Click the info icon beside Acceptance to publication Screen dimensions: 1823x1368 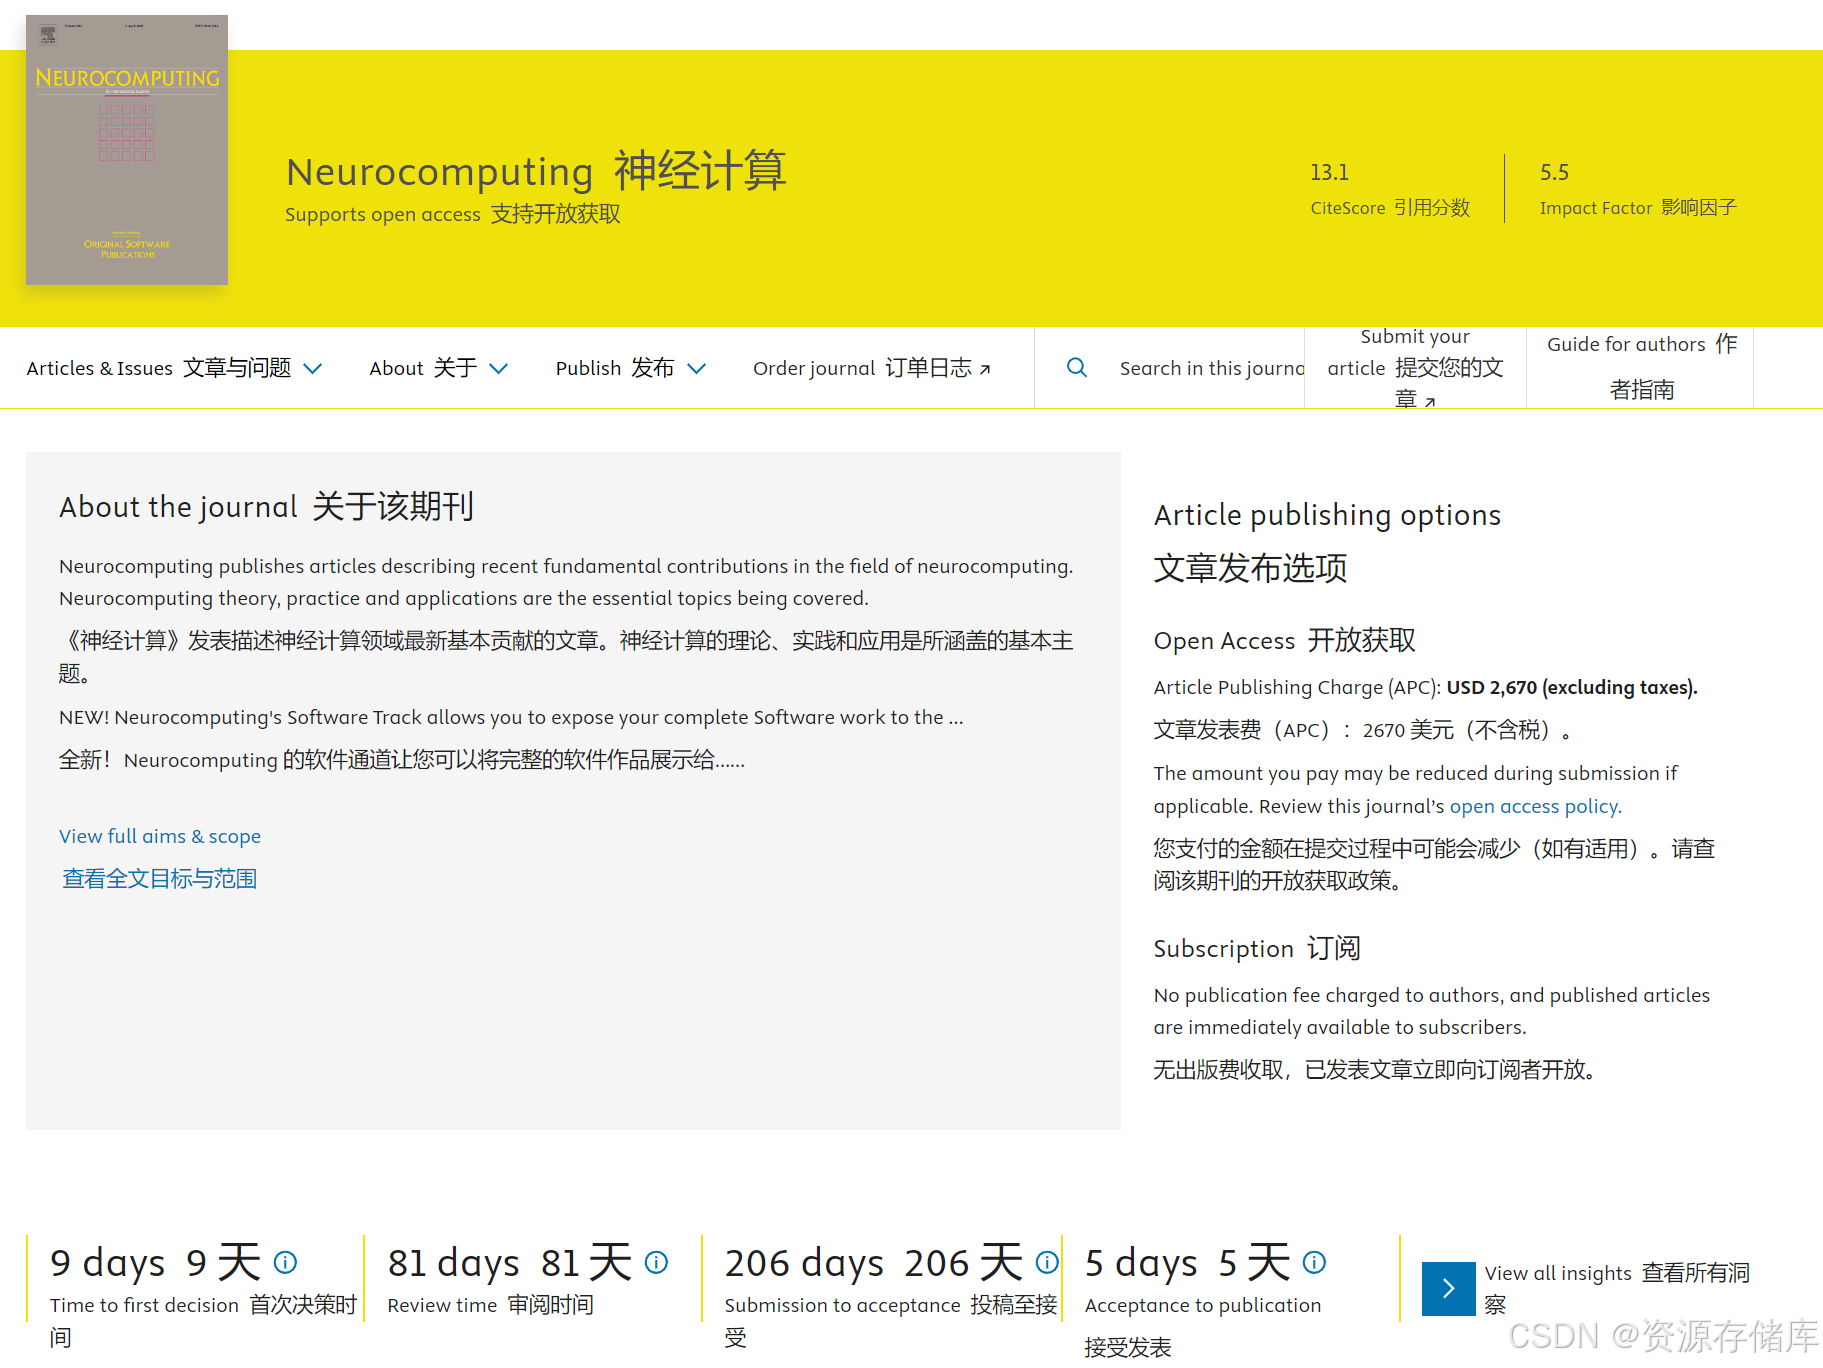tap(1315, 1262)
